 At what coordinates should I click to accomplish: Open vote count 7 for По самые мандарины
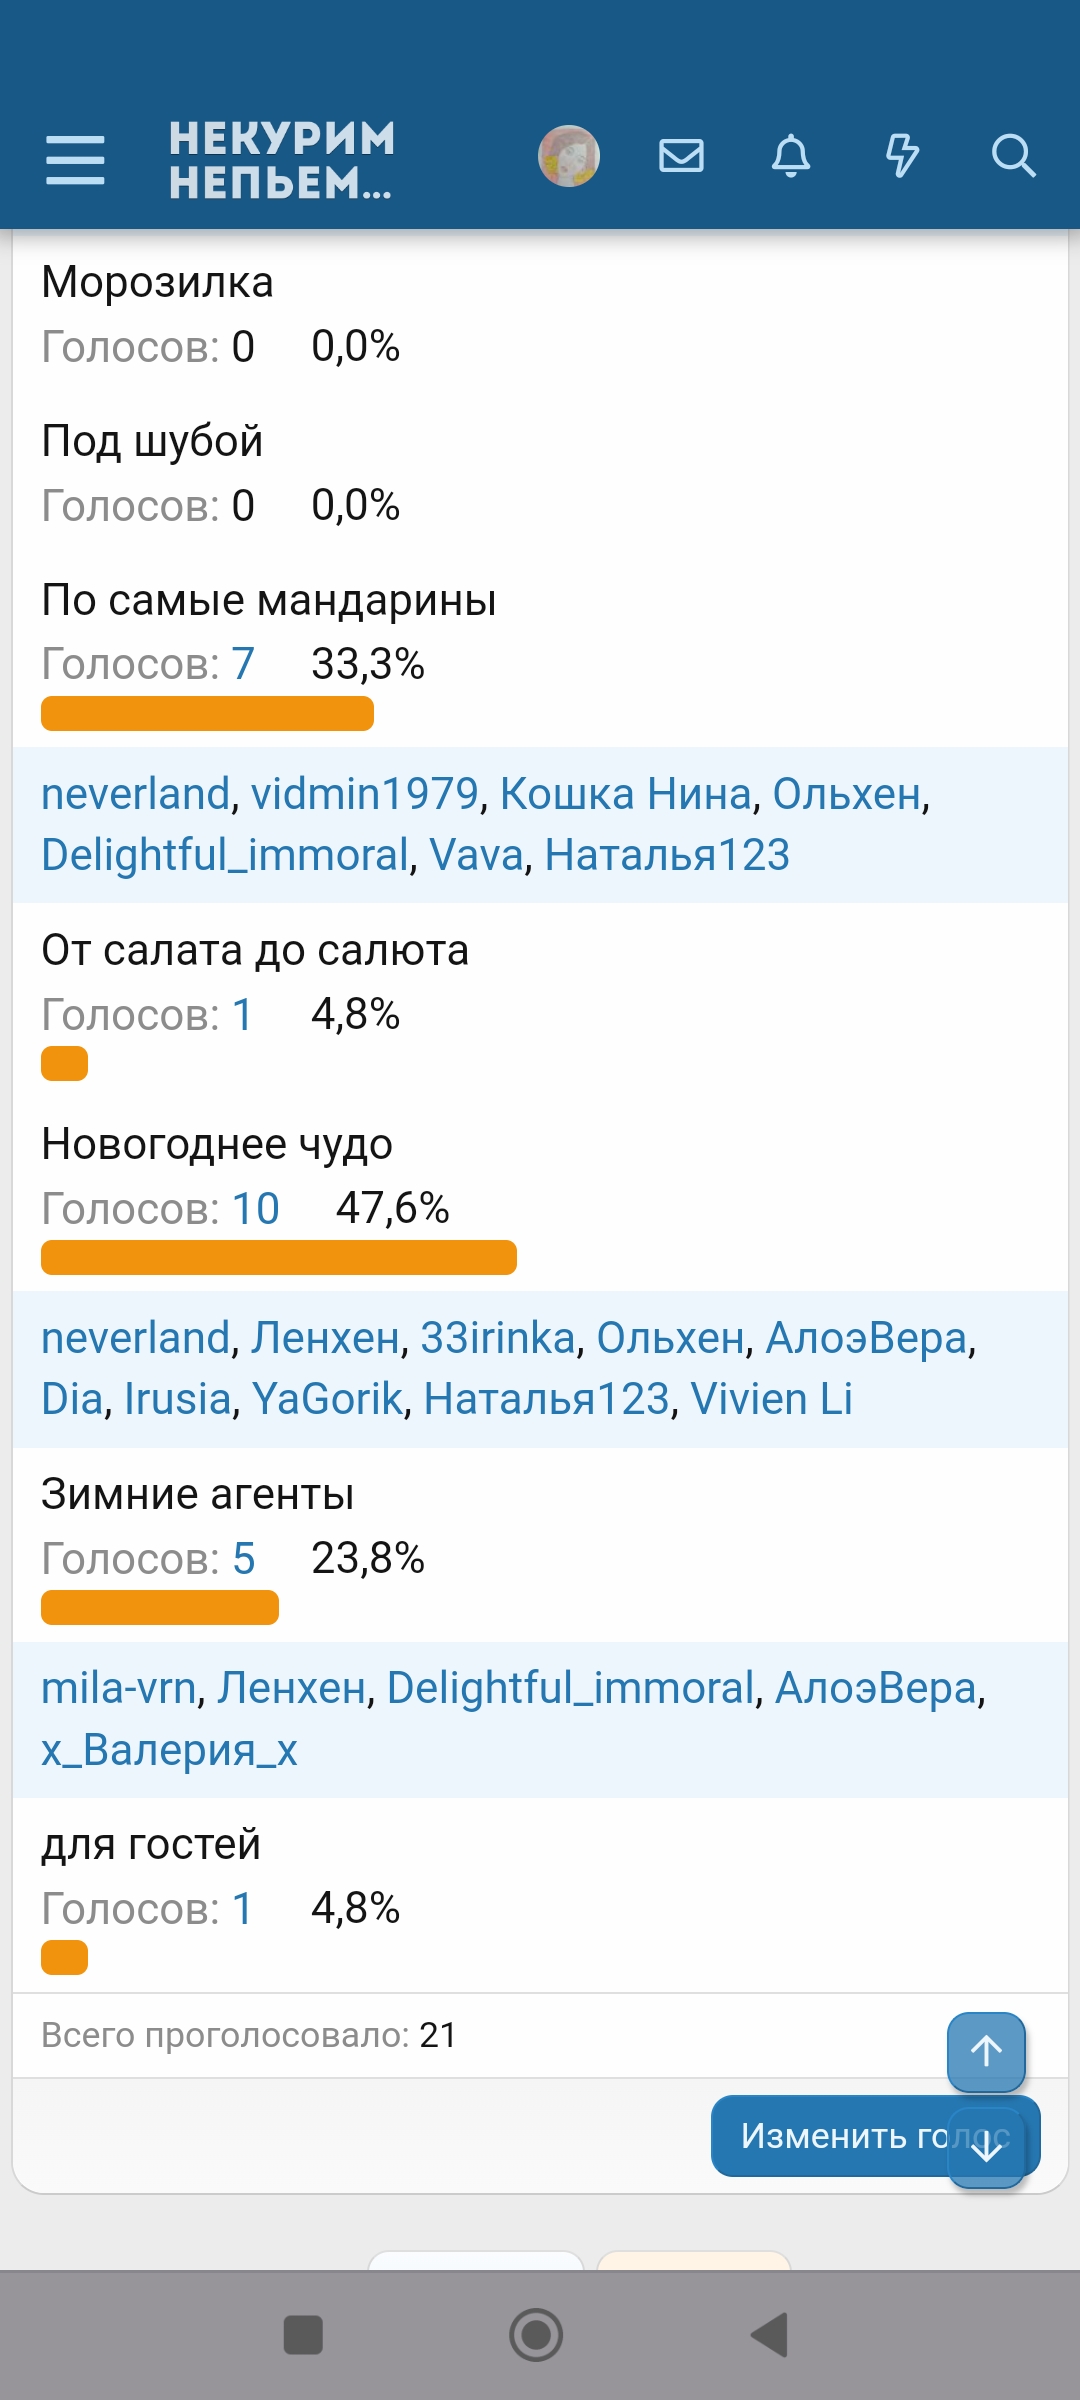point(243,664)
